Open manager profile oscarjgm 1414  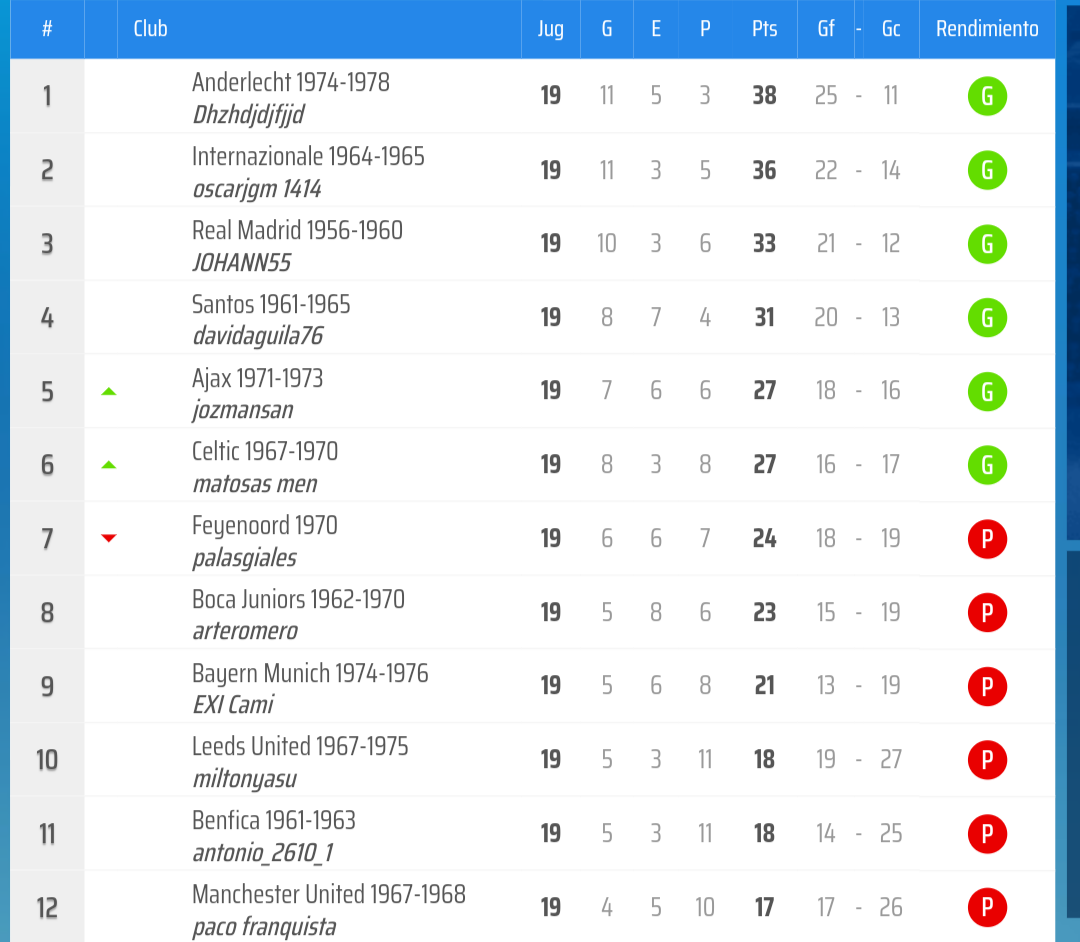point(257,189)
